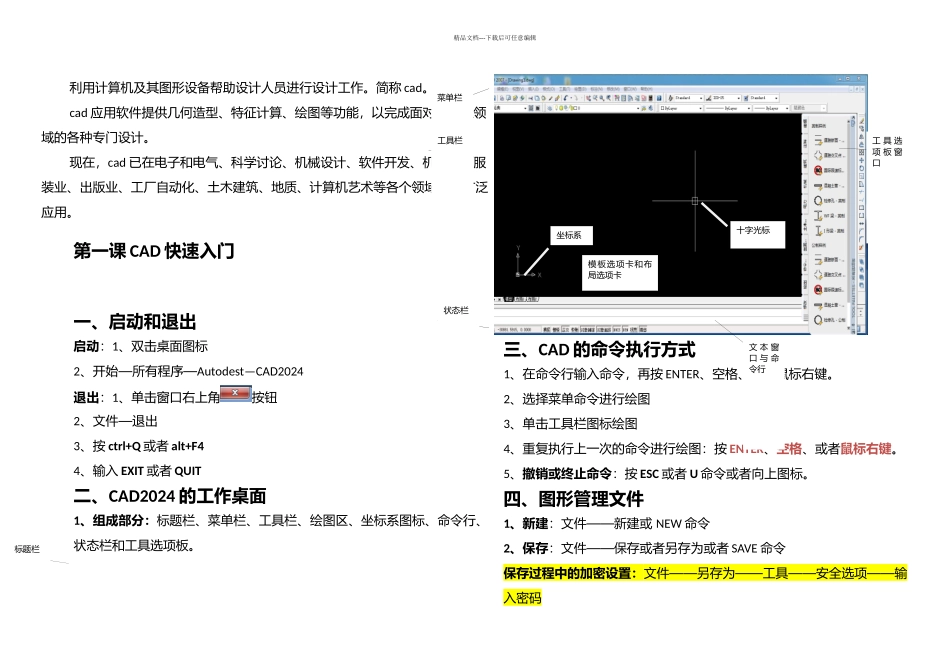The width and height of the screenshot is (950, 672).
Task: Open the 格式 menu in the CAD screenshot
Action: (x=548, y=89)
